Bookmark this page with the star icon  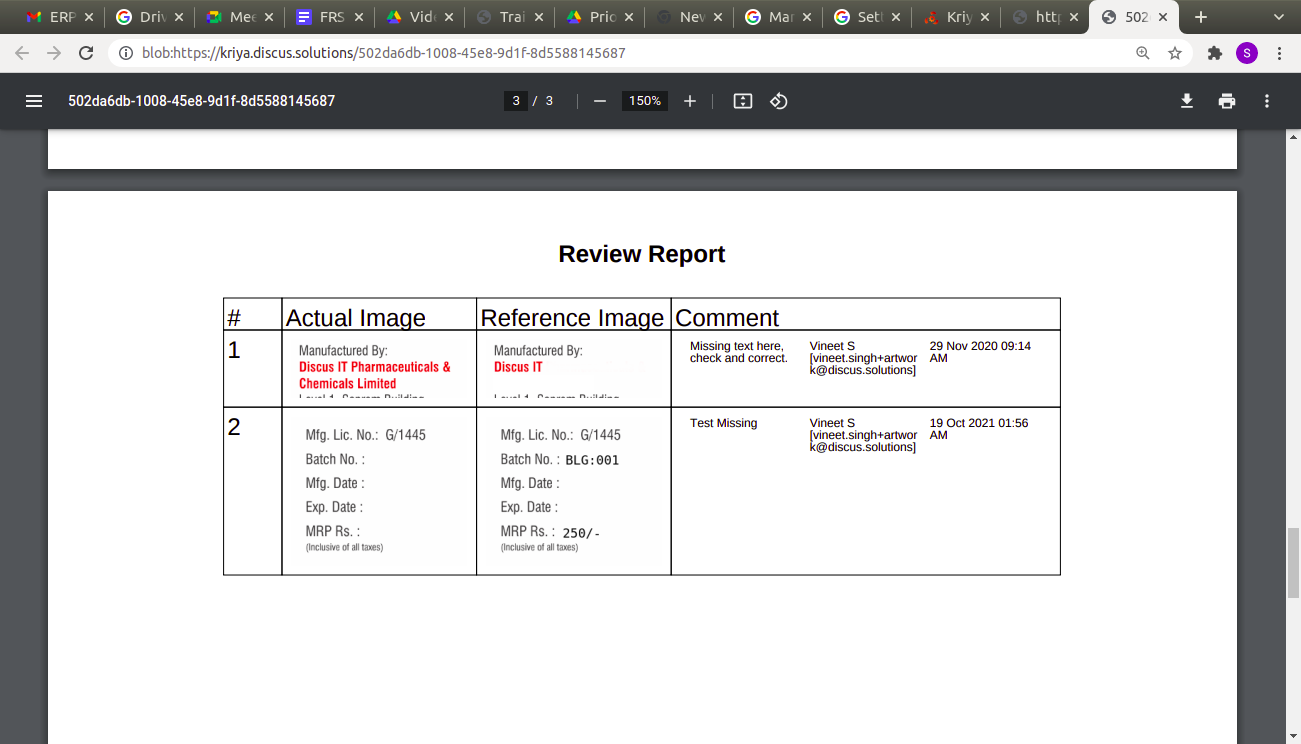1175,53
